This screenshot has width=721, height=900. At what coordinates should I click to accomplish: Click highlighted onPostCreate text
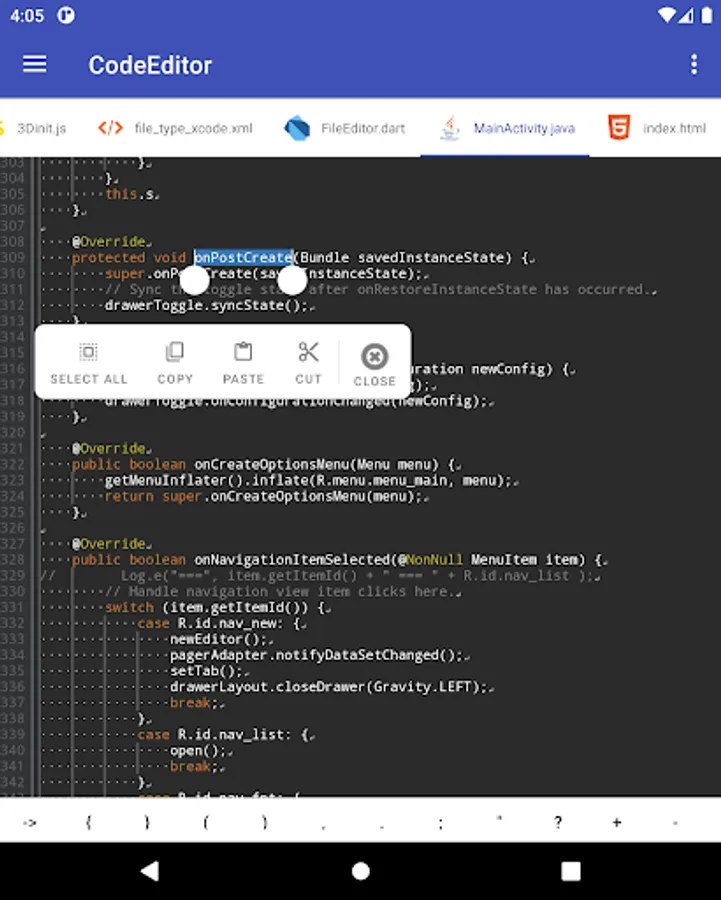[x=243, y=257]
